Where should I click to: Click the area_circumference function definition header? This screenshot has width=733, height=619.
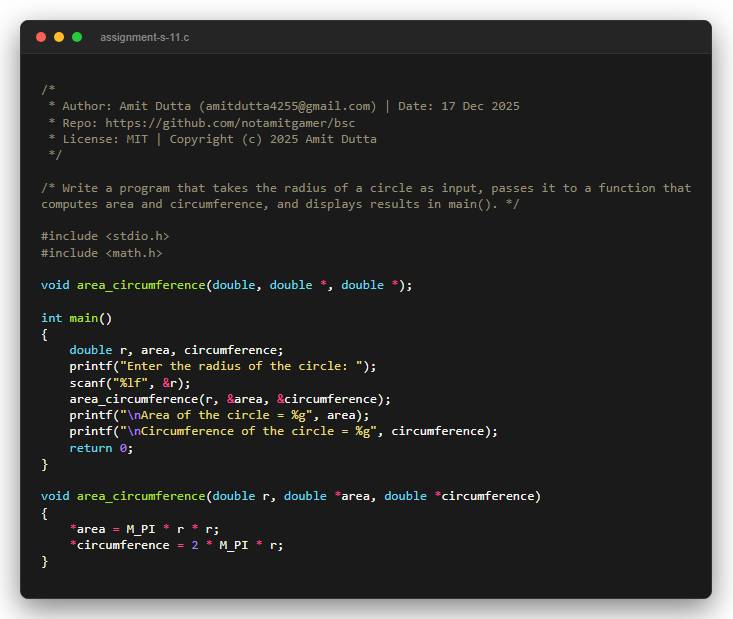[x=291, y=496]
